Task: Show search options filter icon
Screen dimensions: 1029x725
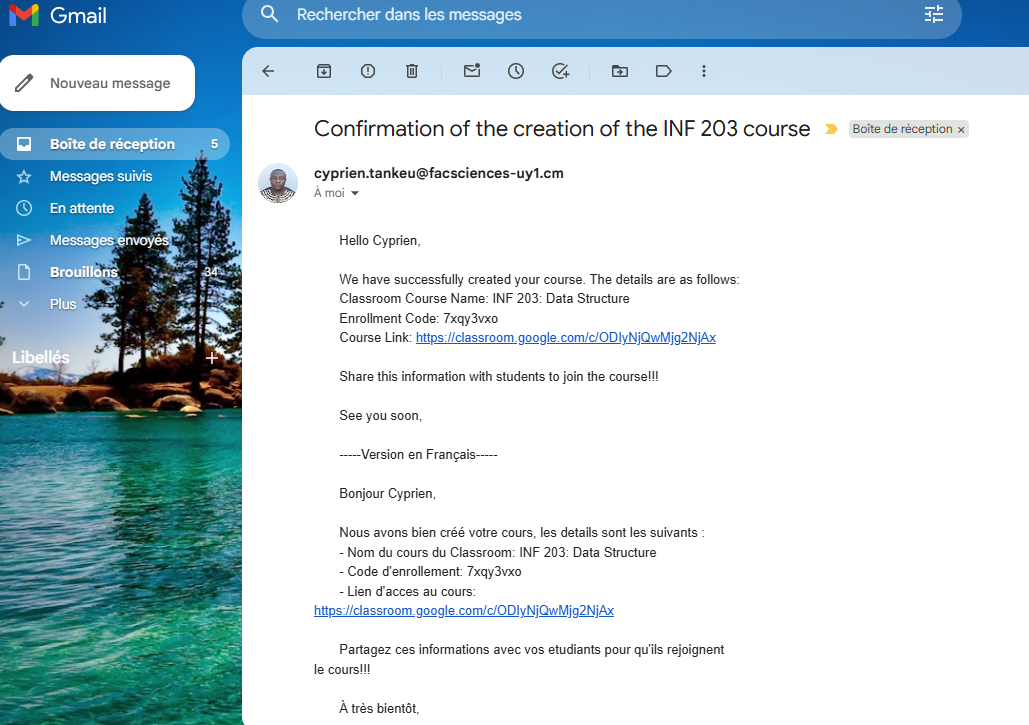Action: tap(933, 14)
